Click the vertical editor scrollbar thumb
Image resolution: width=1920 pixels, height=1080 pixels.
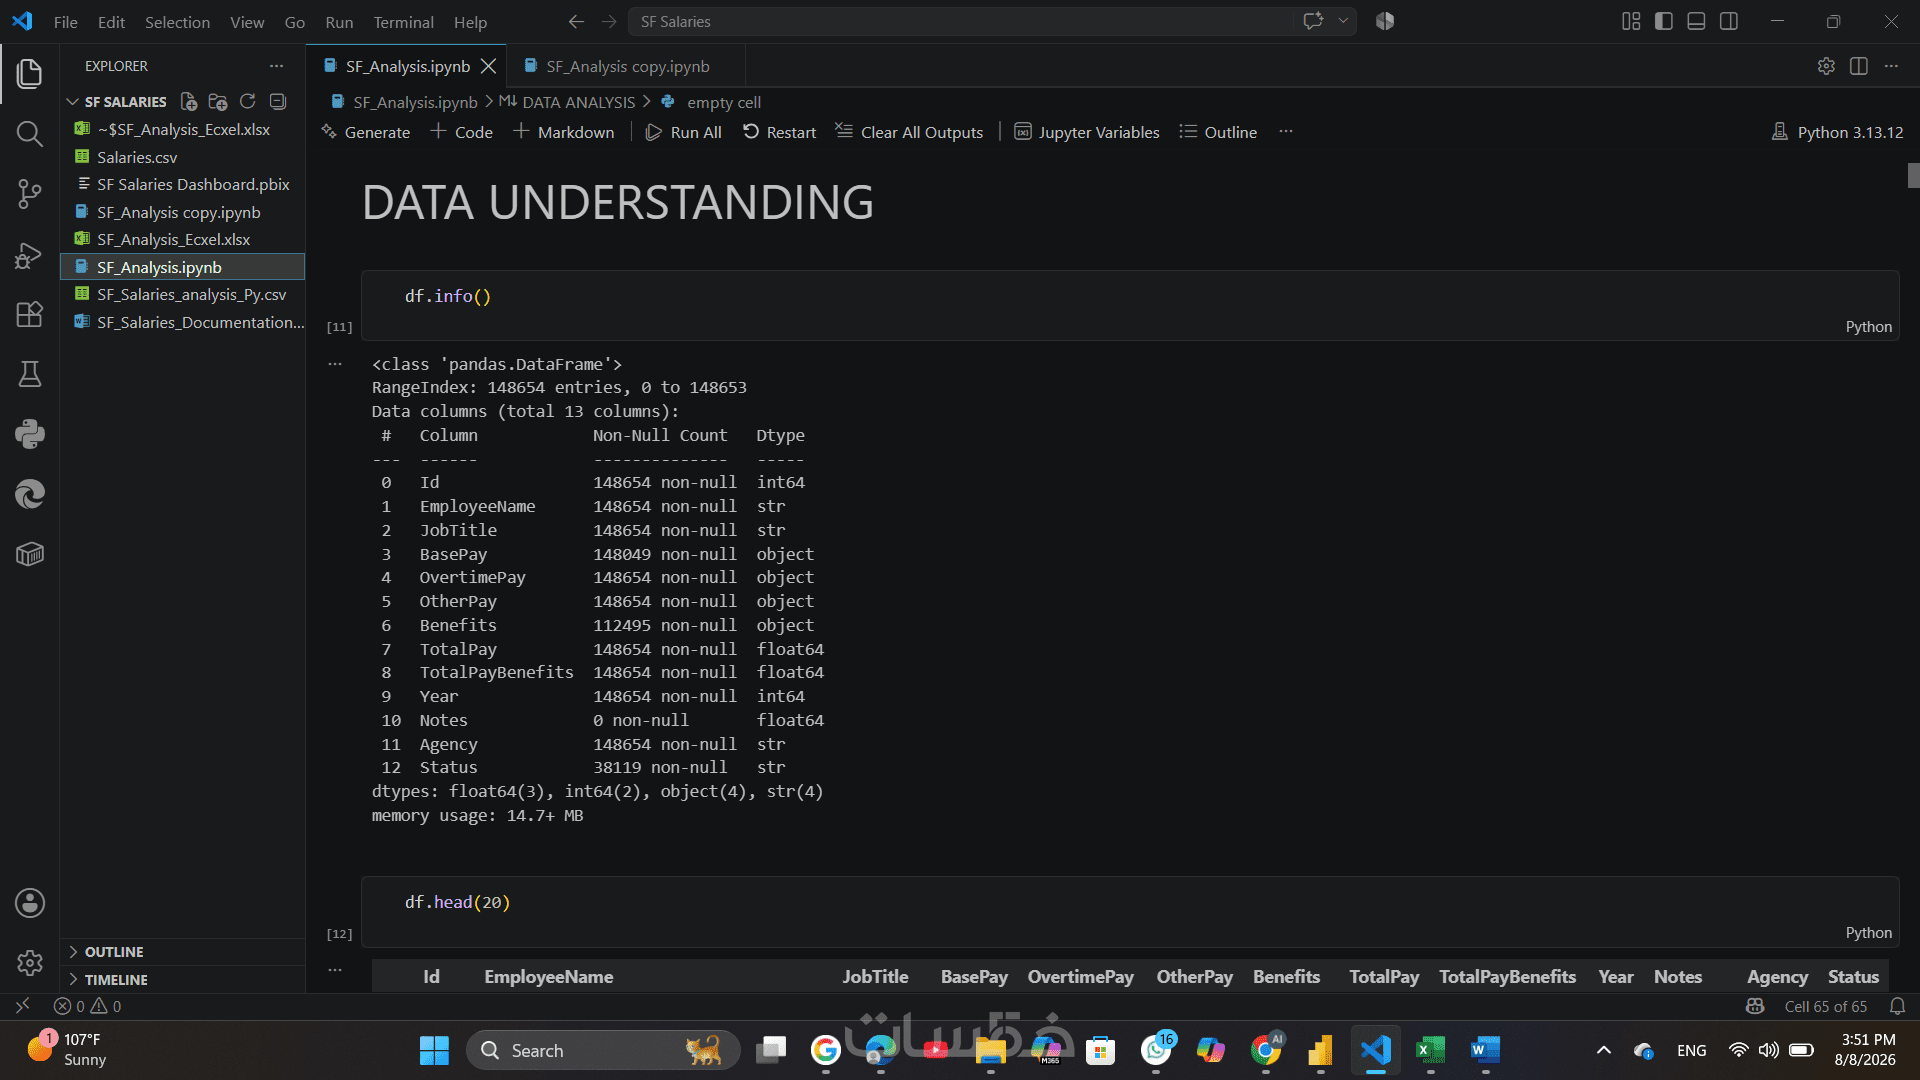pyautogui.click(x=1913, y=176)
